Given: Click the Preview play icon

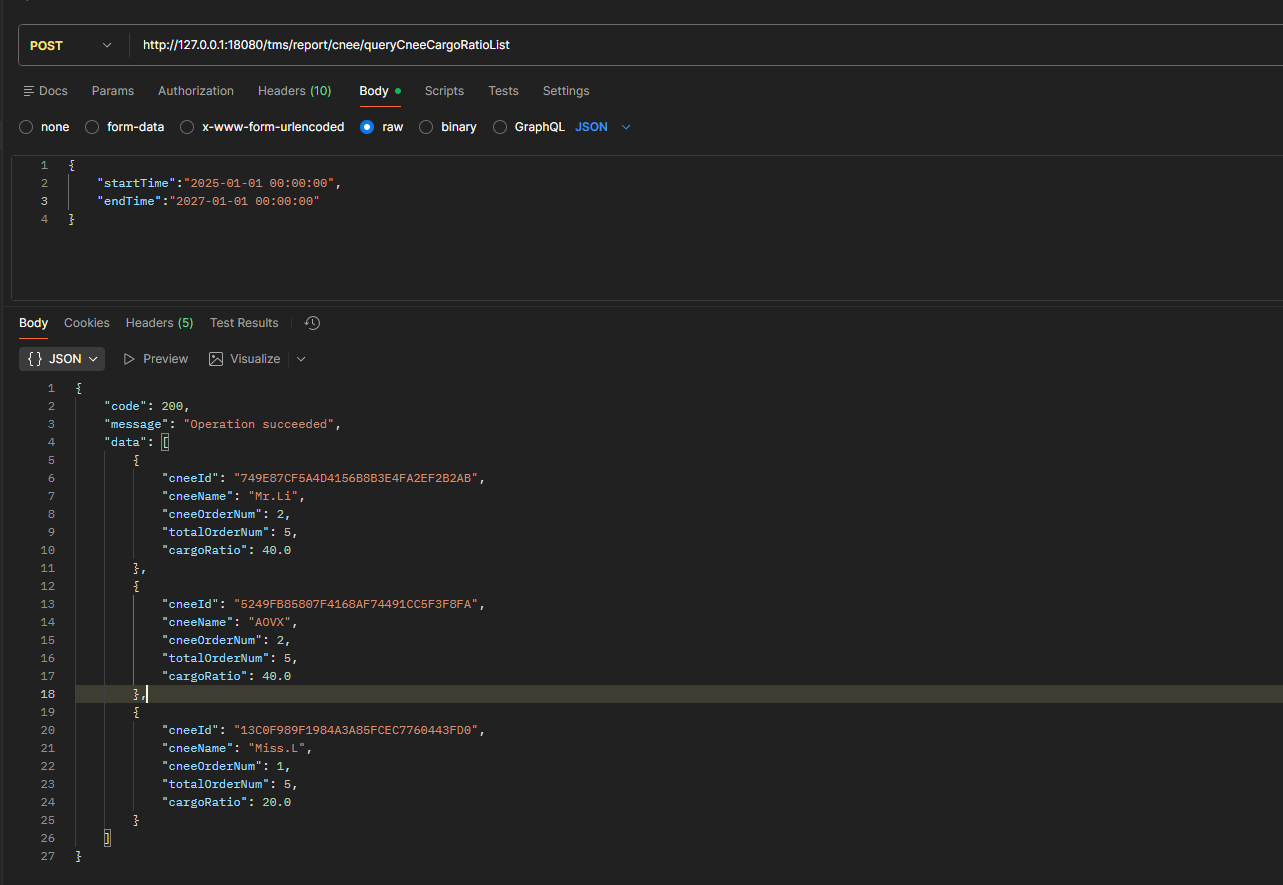Looking at the screenshot, I should [129, 359].
